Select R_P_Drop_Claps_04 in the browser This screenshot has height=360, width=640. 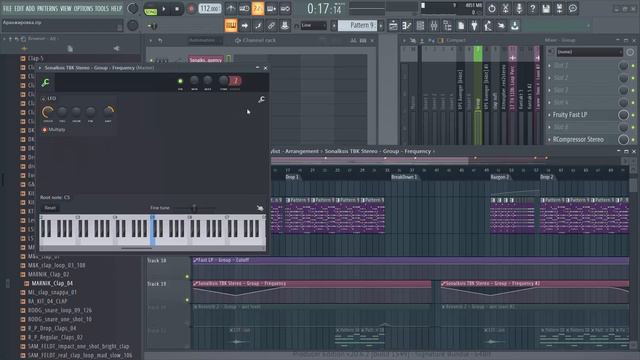[52, 328]
